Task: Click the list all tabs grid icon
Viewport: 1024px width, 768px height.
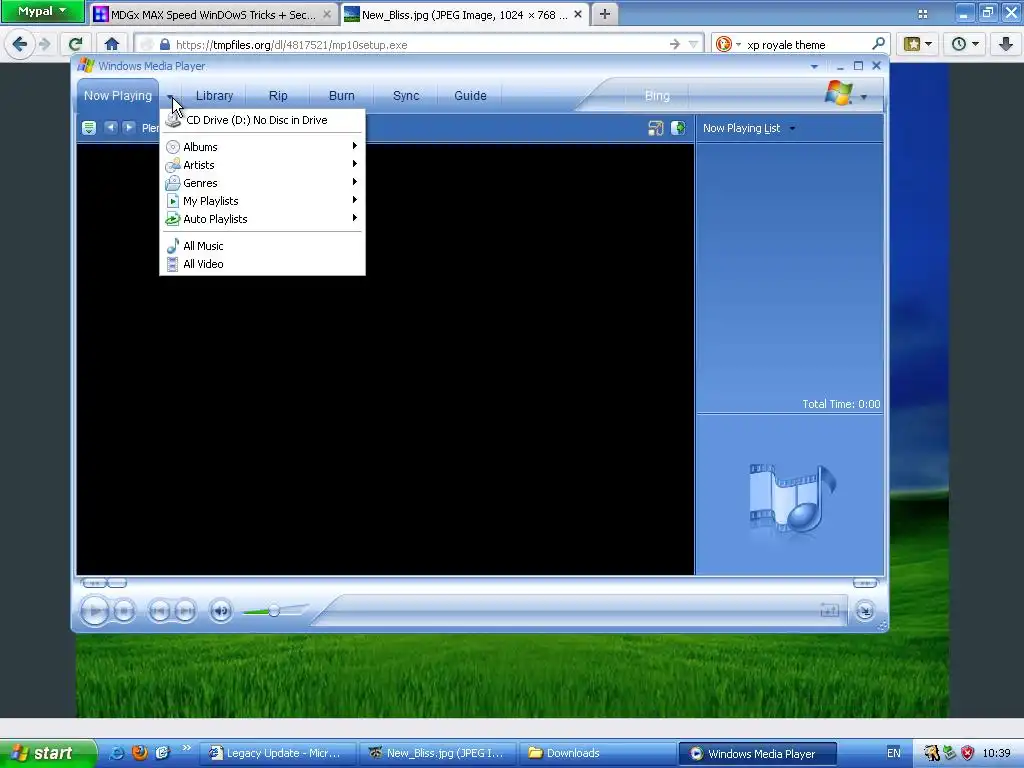Action: click(923, 14)
